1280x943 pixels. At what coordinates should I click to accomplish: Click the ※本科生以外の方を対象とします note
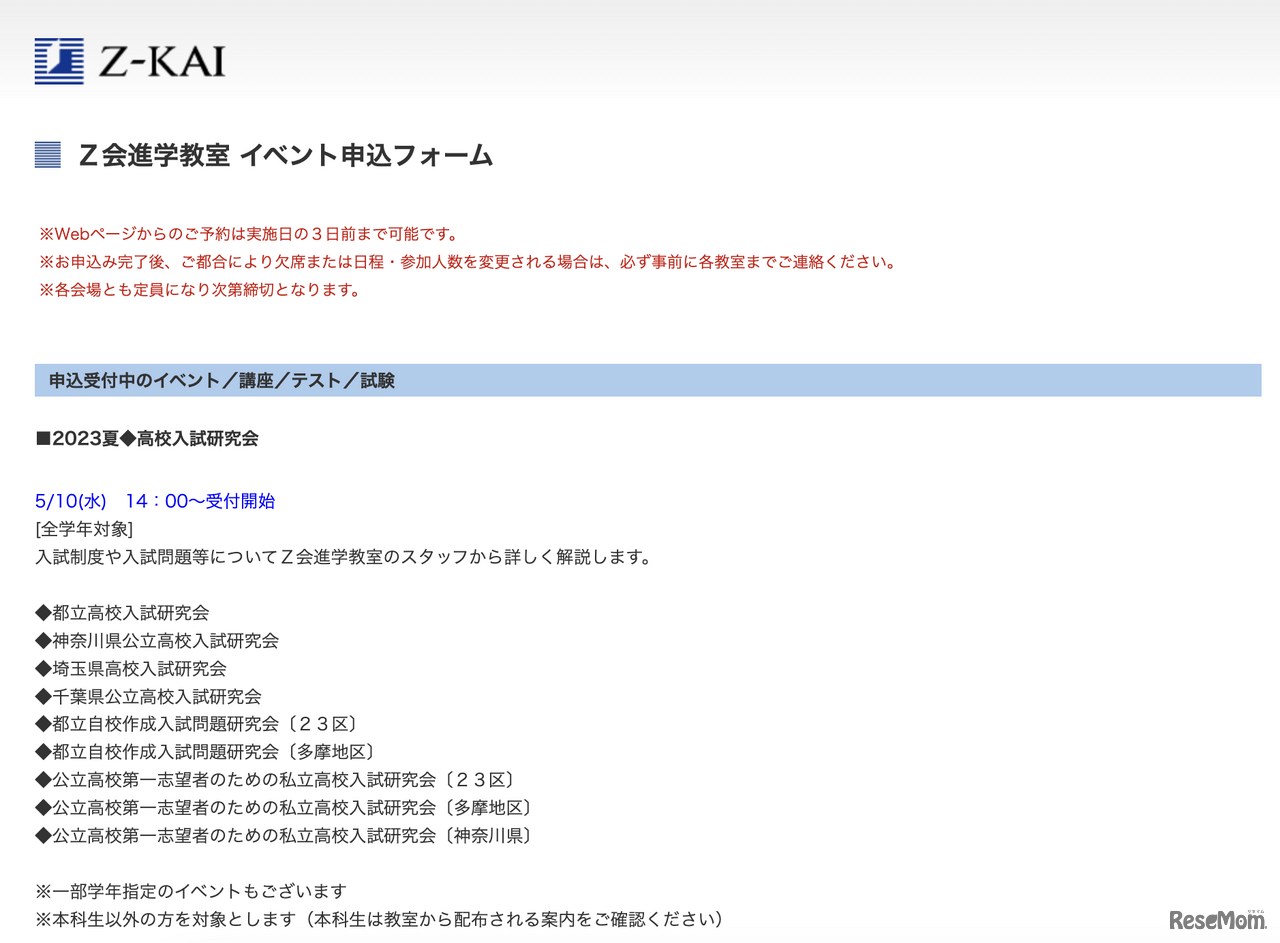click(x=375, y=918)
